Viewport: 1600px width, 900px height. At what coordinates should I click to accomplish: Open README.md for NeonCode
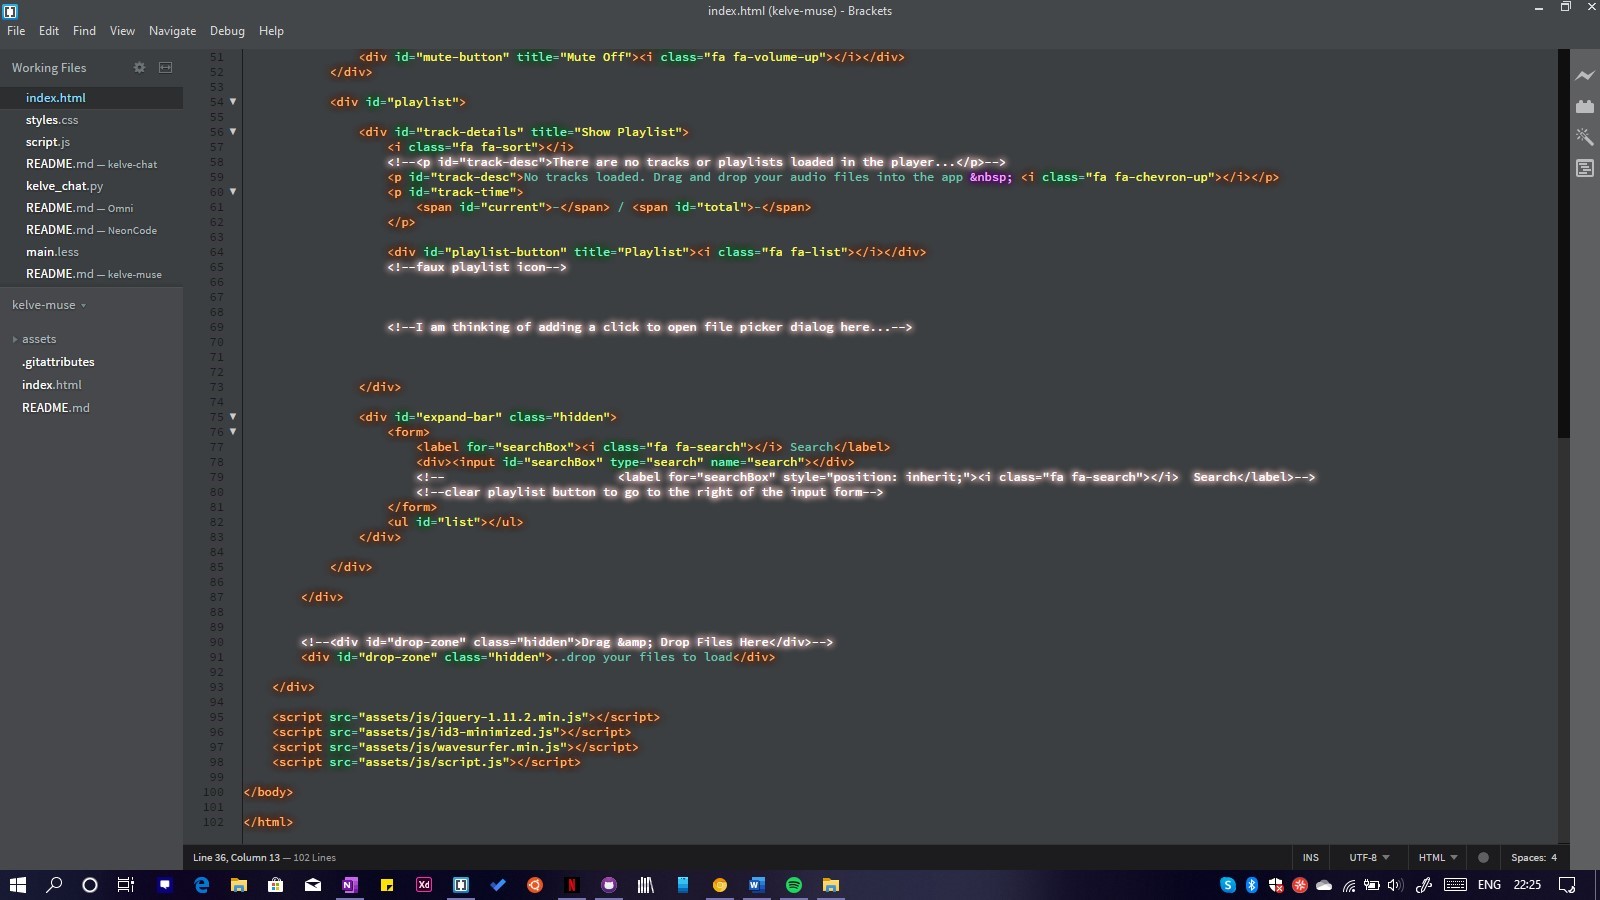tap(91, 230)
